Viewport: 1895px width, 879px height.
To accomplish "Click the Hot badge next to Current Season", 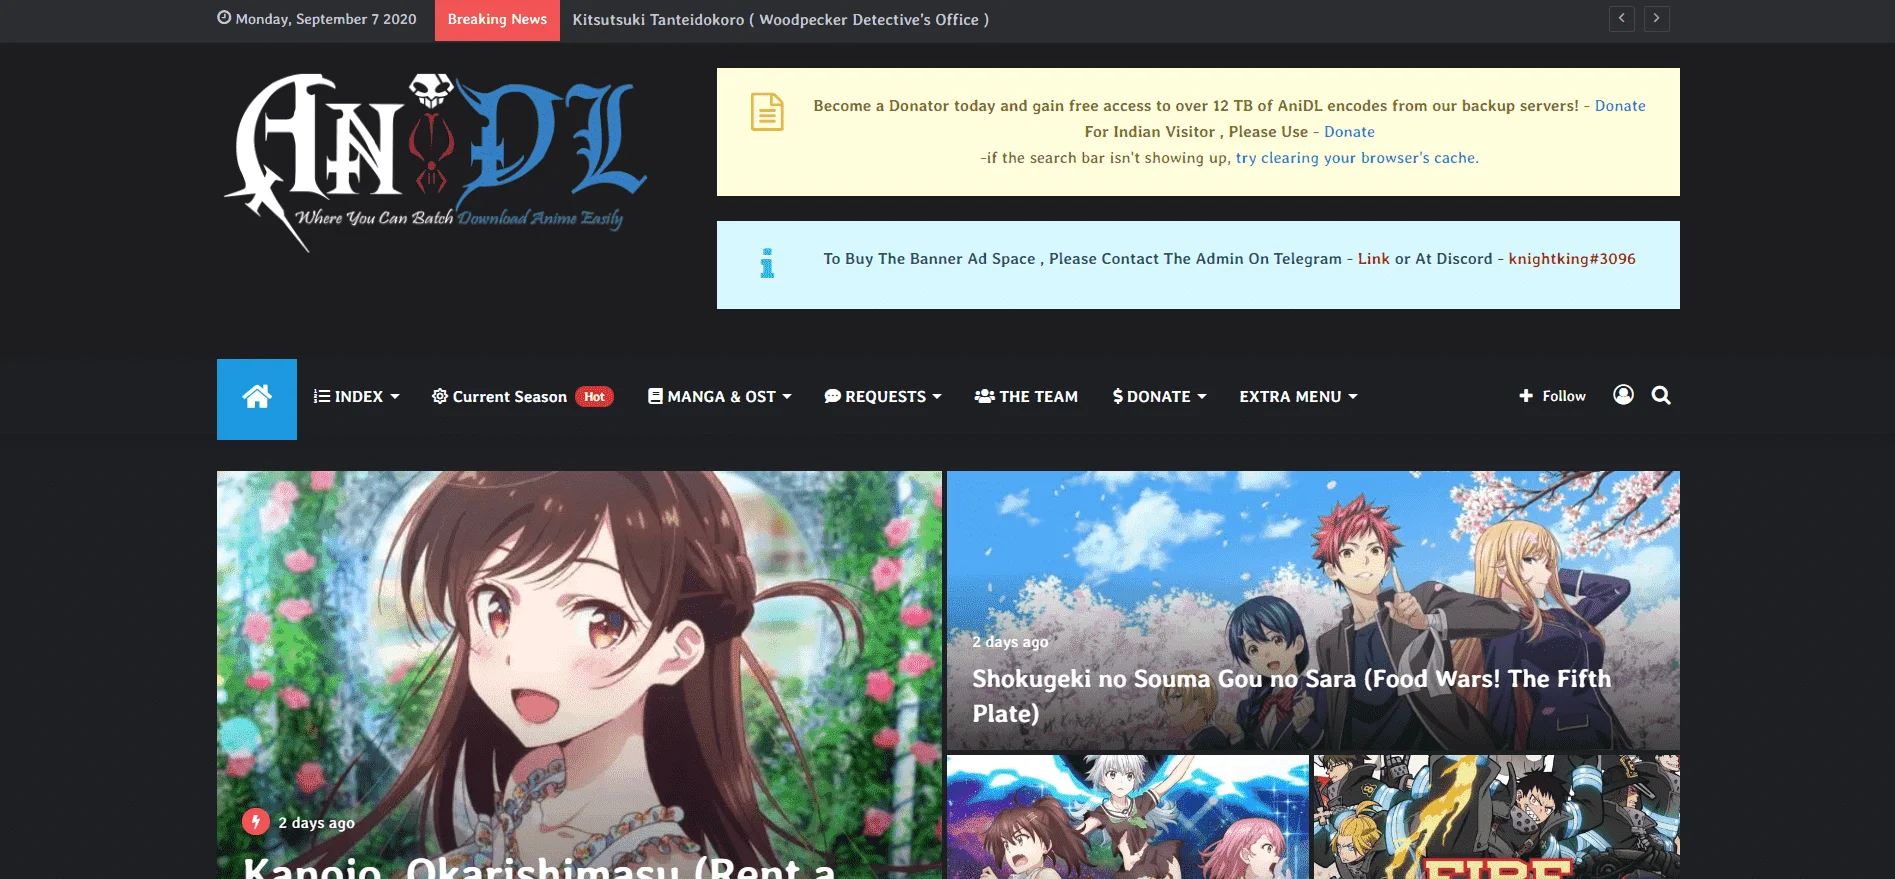I will pyautogui.click(x=594, y=397).
